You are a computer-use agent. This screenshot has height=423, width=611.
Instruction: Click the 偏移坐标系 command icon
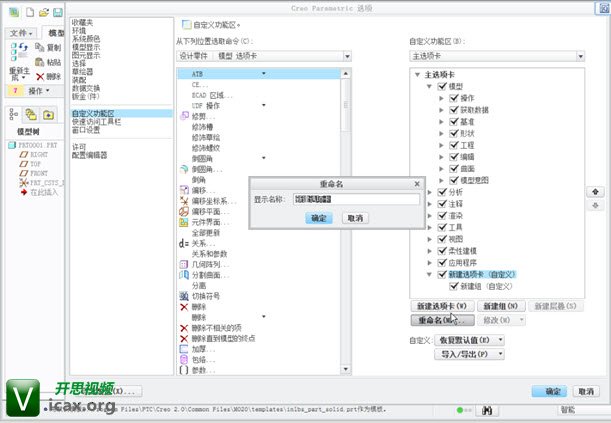click(184, 201)
